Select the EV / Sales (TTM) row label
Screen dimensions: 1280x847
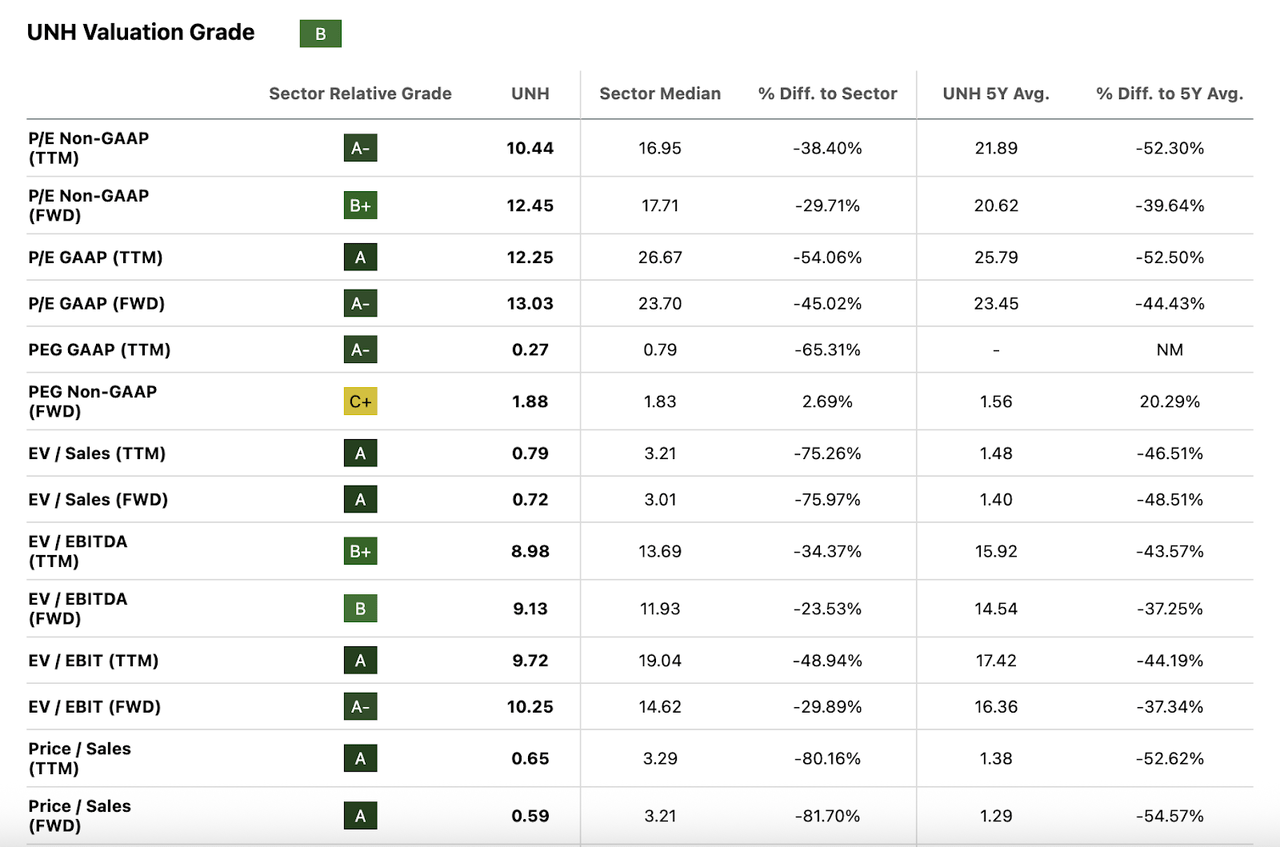click(97, 454)
